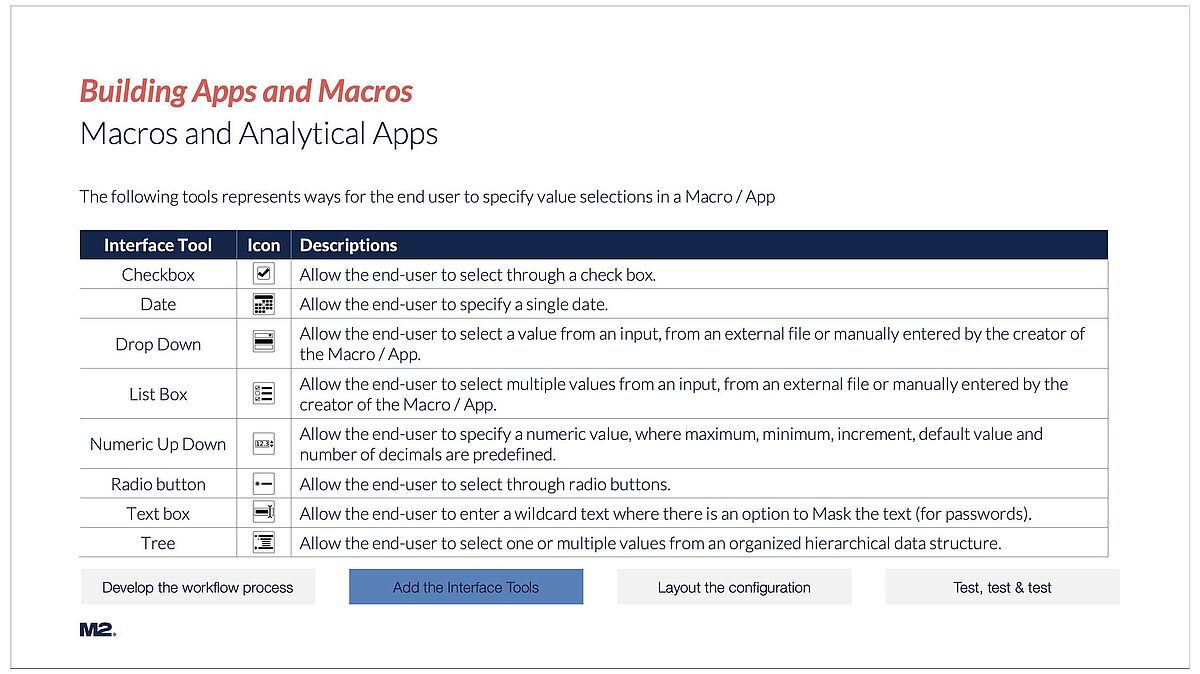Image resolution: width=1200 pixels, height=674 pixels.
Task: Click the M2 logo
Action: coord(98,630)
